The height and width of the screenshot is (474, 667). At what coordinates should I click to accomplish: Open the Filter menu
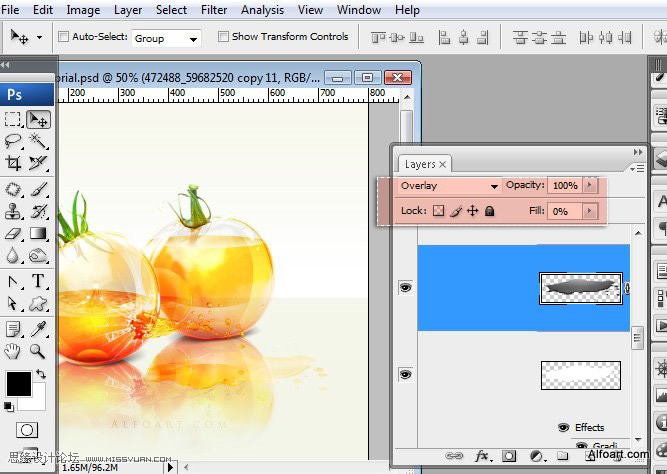pyautogui.click(x=214, y=10)
